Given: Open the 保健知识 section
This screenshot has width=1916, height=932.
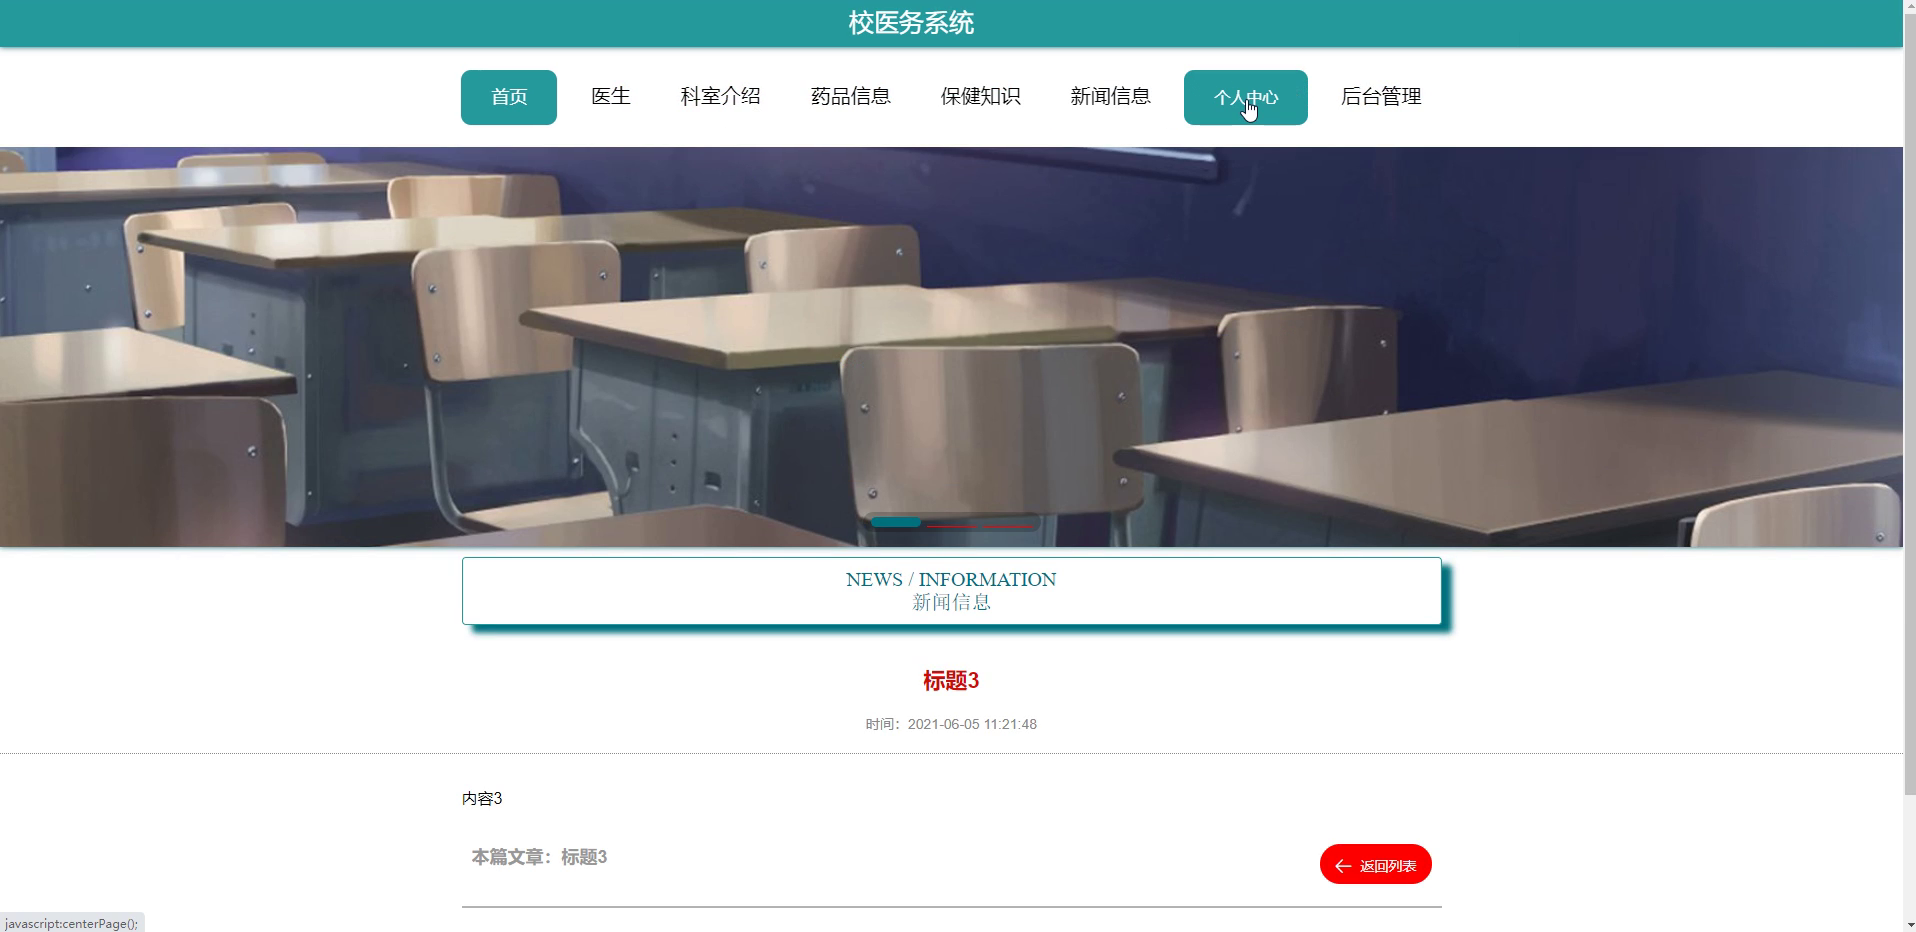Looking at the screenshot, I should pyautogui.click(x=981, y=97).
